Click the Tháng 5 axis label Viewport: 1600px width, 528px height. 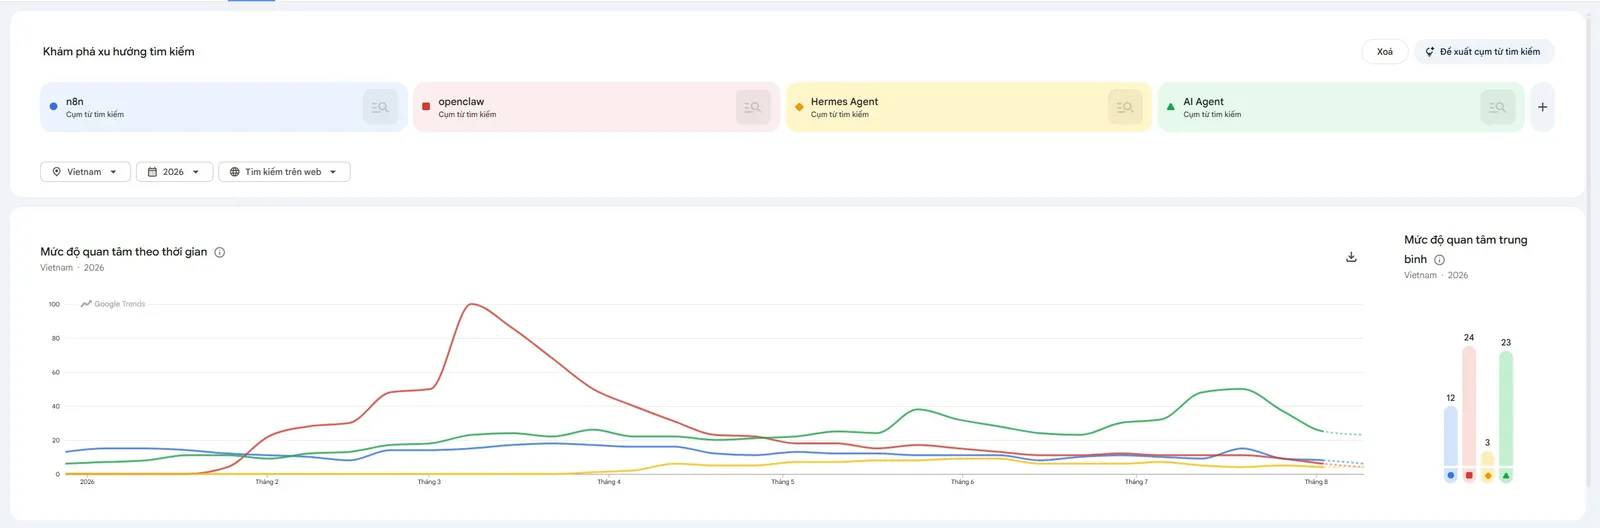pyautogui.click(x=783, y=482)
